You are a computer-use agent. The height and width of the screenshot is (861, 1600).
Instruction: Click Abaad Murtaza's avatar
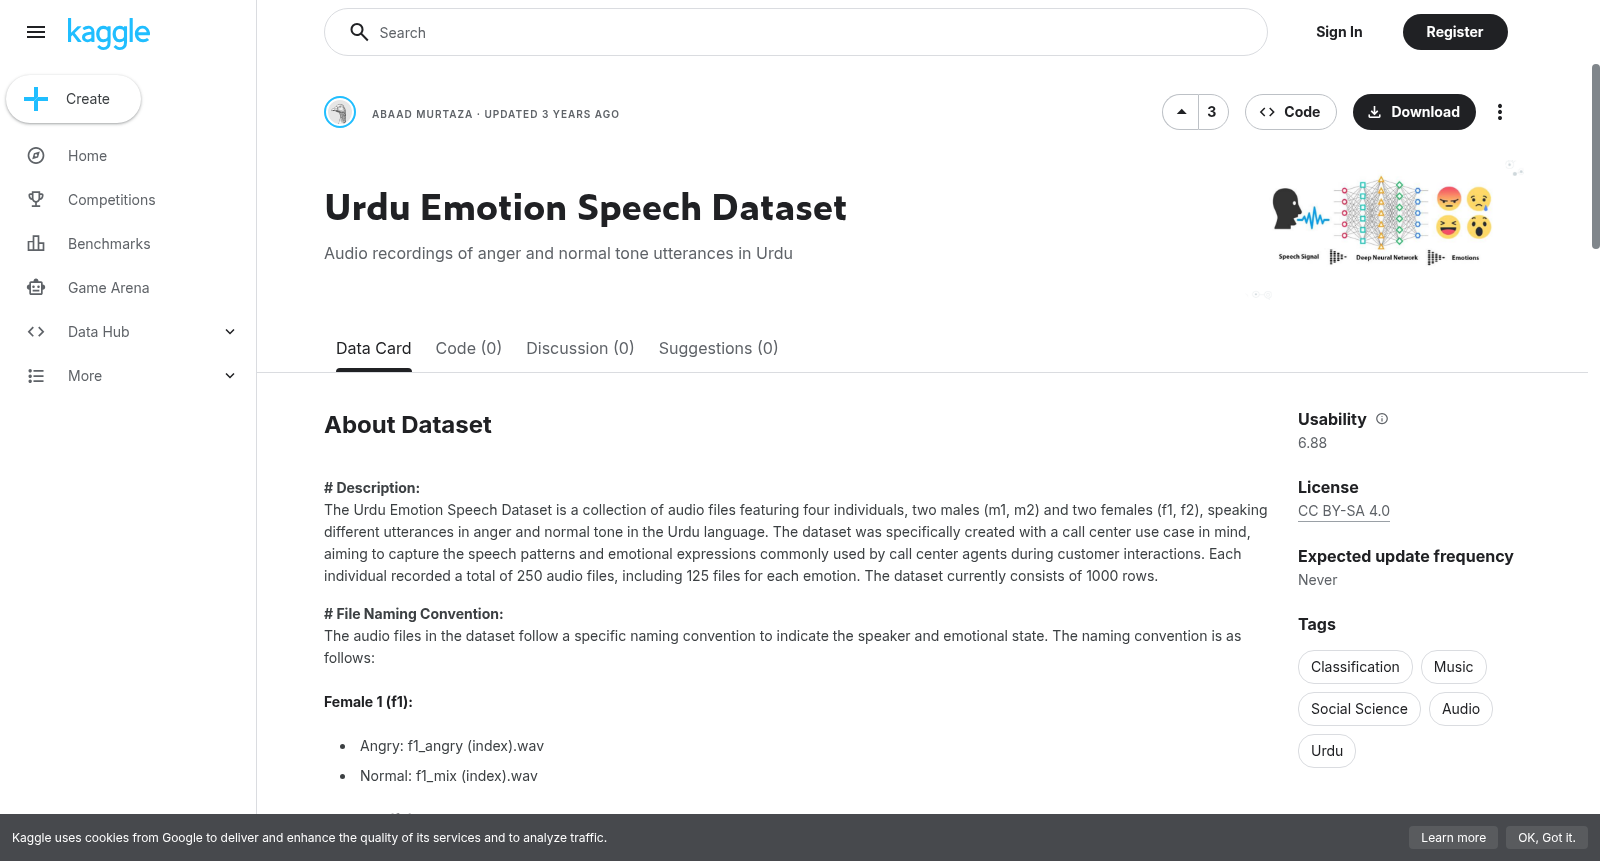click(340, 112)
